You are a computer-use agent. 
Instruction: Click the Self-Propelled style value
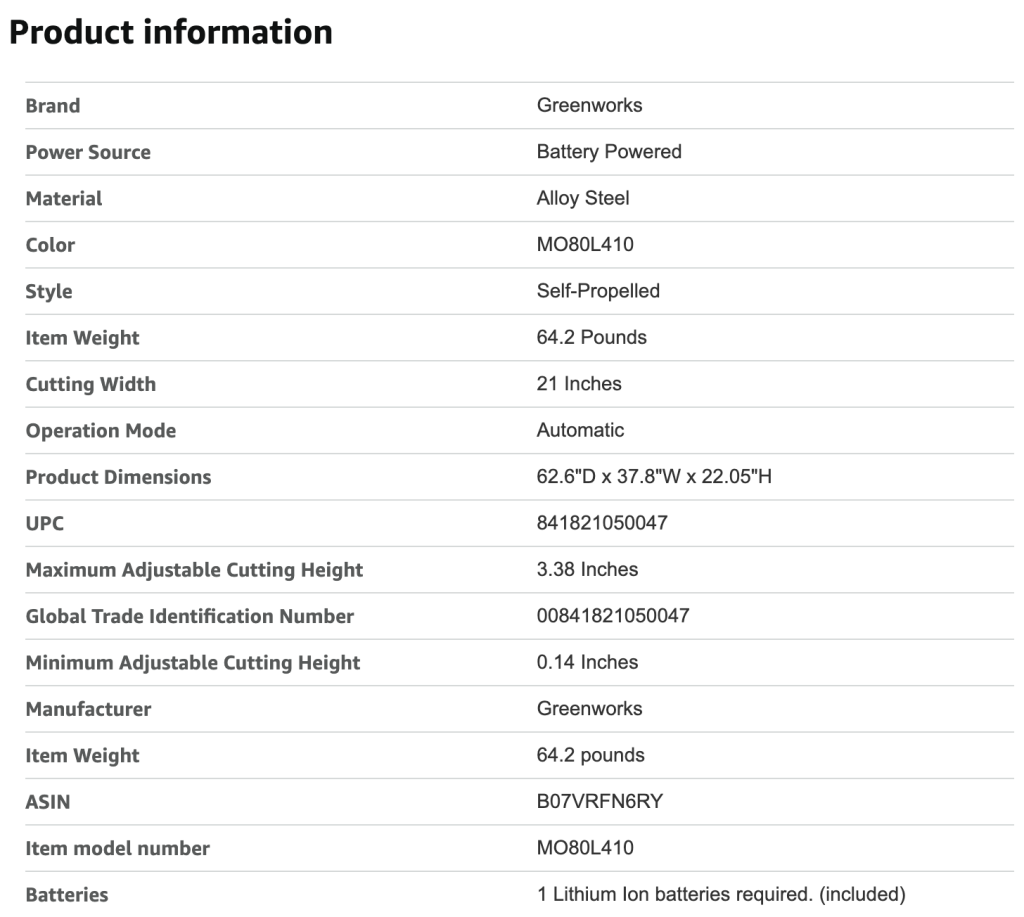tap(598, 291)
